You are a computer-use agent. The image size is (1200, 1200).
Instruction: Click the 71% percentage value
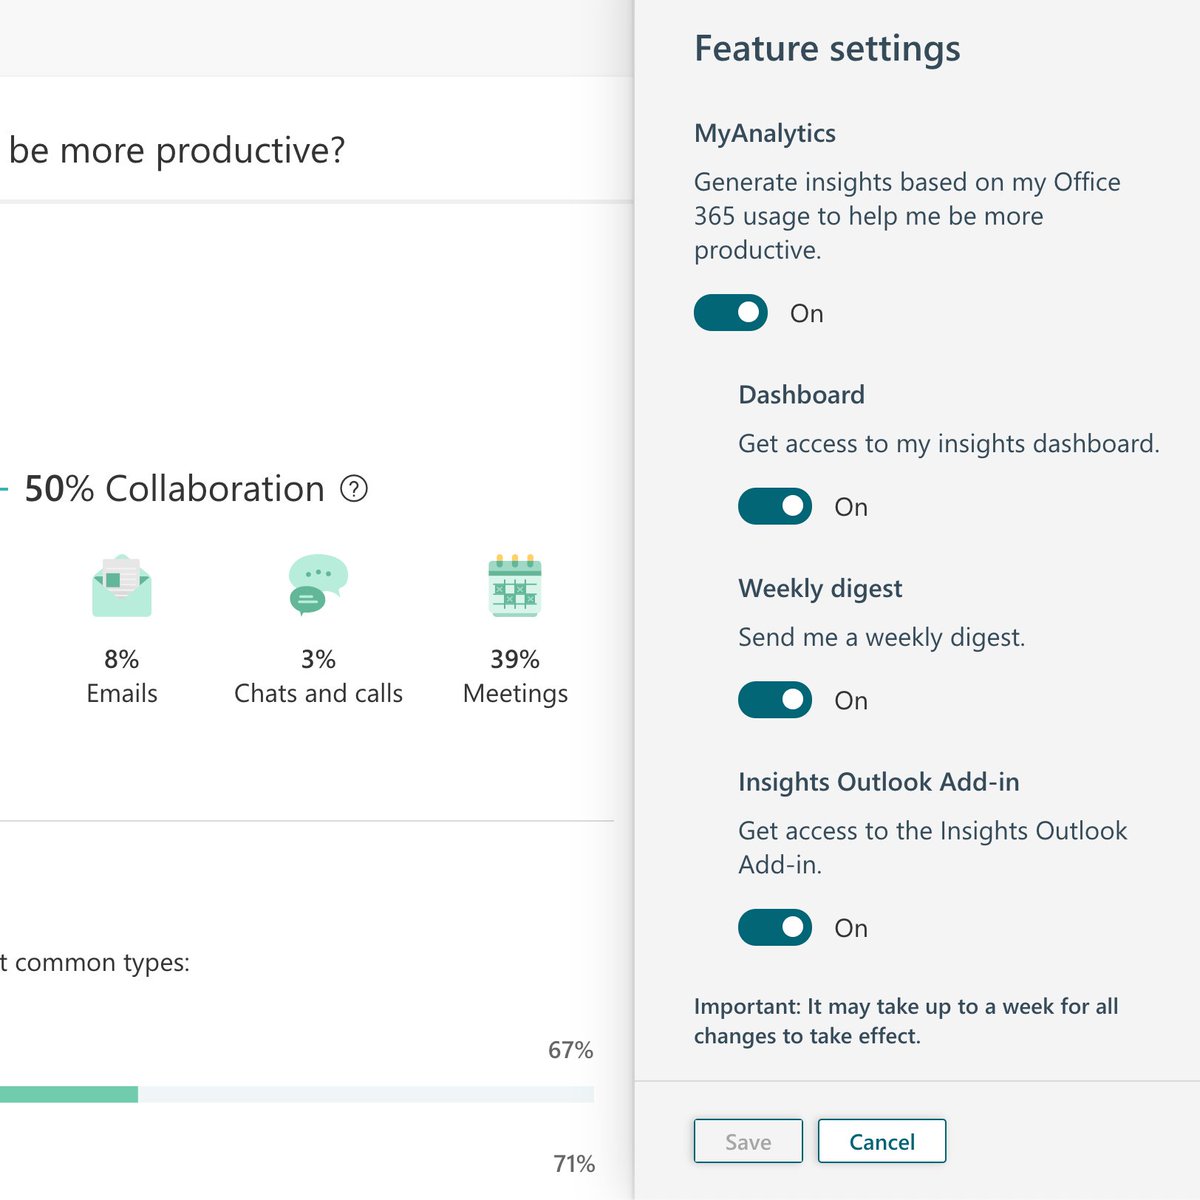[574, 1164]
